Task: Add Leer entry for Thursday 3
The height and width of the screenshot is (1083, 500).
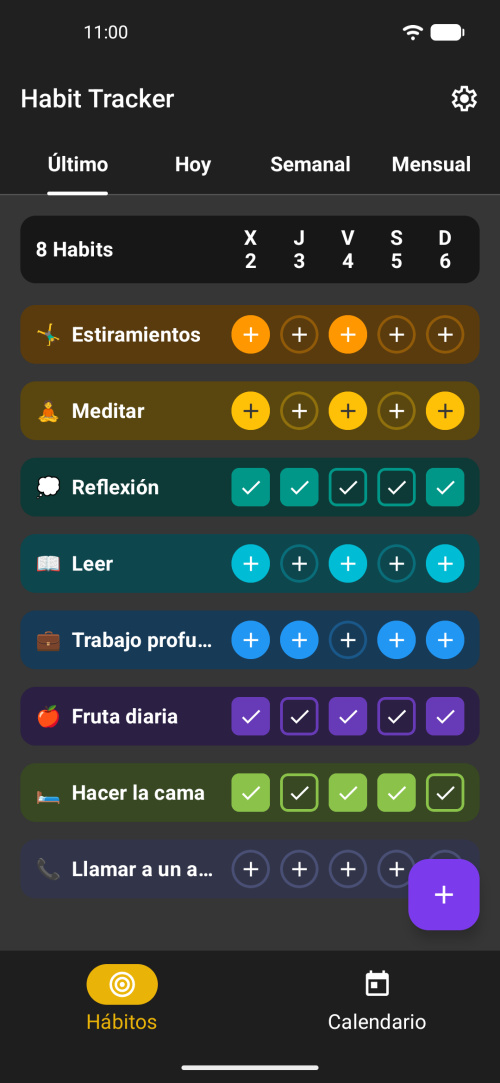Action: point(299,564)
